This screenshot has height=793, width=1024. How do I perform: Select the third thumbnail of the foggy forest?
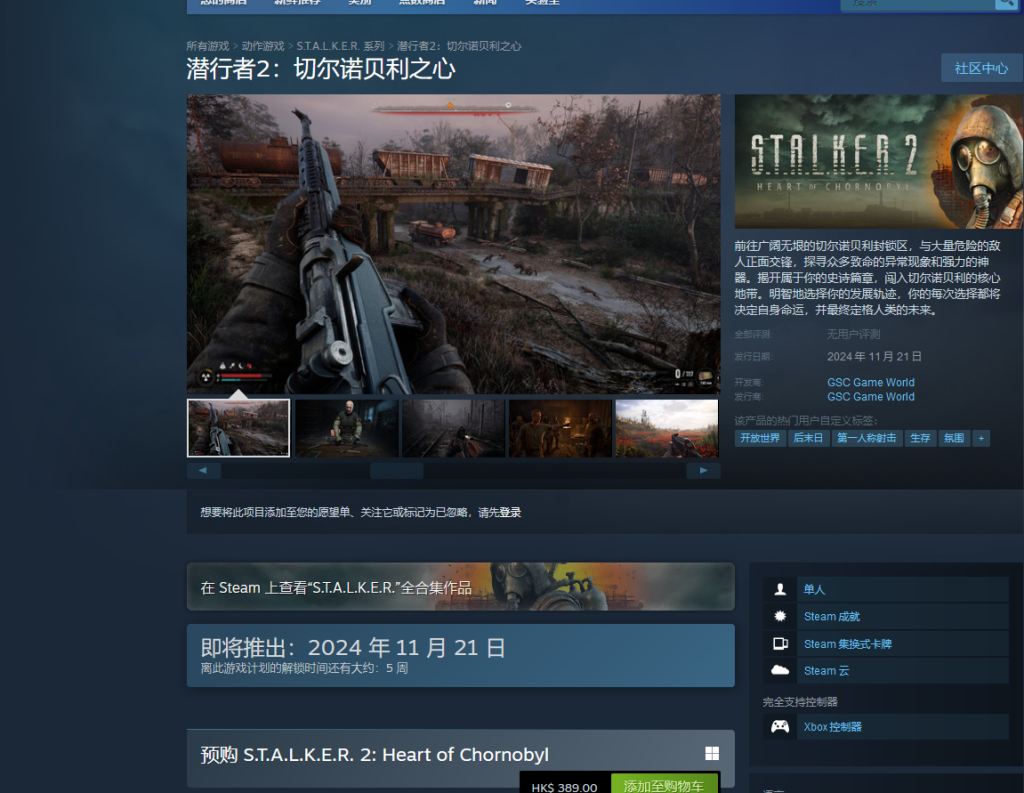(453, 428)
